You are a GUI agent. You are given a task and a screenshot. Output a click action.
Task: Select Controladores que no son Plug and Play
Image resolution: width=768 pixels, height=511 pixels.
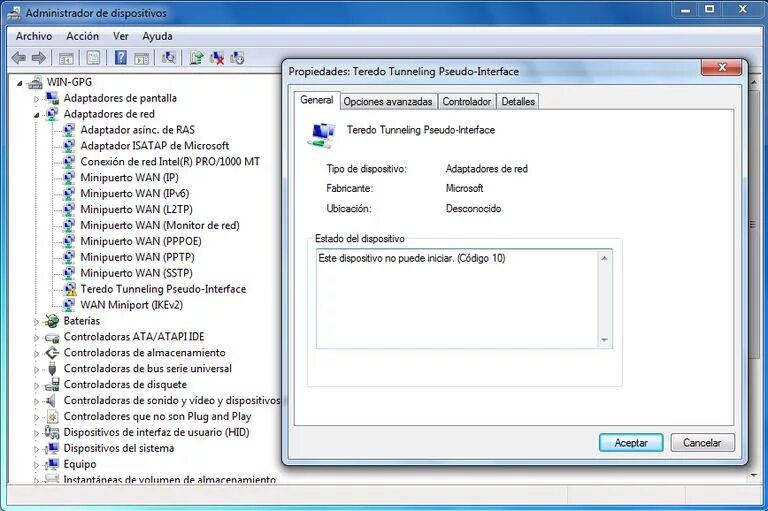[x=157, y=416]
